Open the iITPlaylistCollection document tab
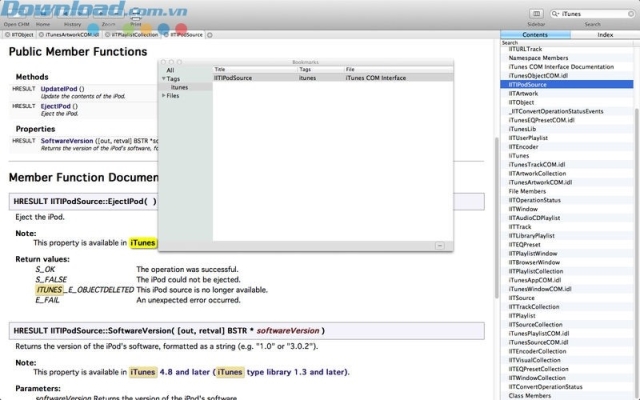This screenshot has width=640, height=400. tap(132, 34)
